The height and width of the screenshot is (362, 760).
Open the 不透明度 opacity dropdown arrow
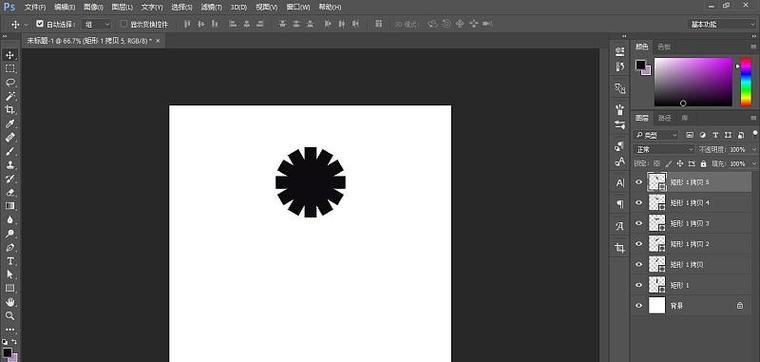753,150
